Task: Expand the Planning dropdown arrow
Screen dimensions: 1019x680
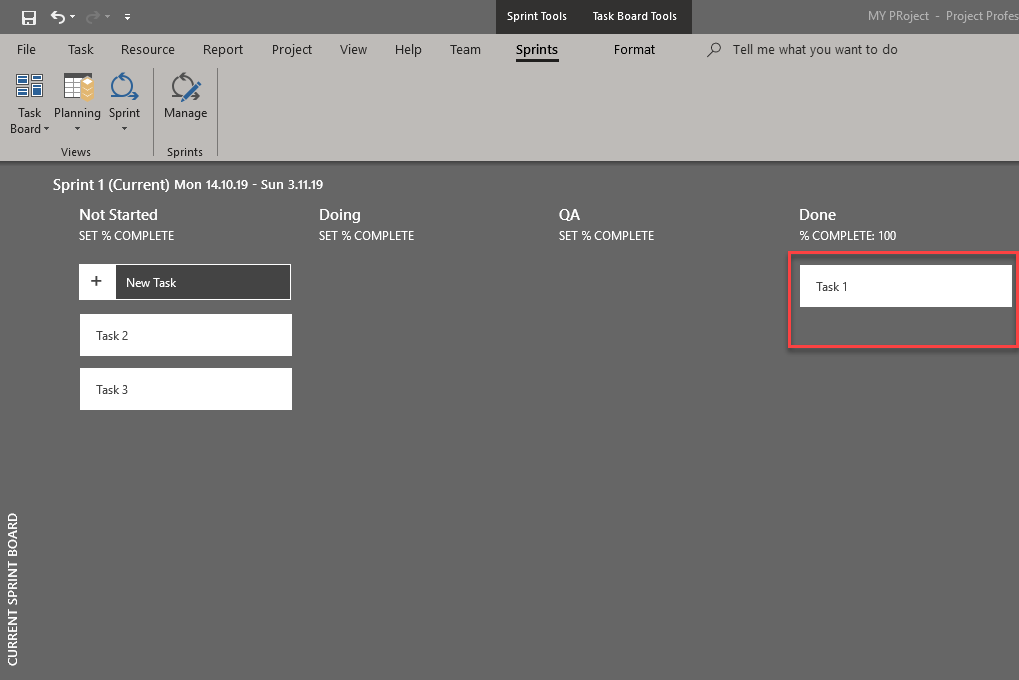Action: click(x=78, y=129)
